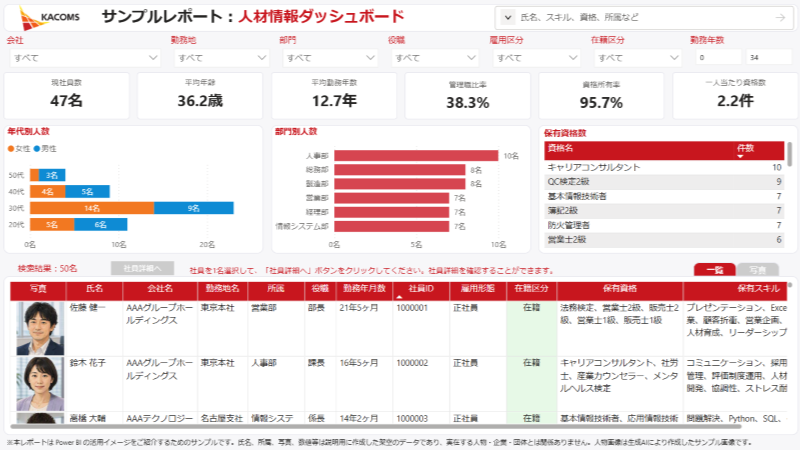The height and width of the screenshot is (450, 800).
Task: Select the 情報システム部 bar in department chart
Action: click(x=392, y=226)
